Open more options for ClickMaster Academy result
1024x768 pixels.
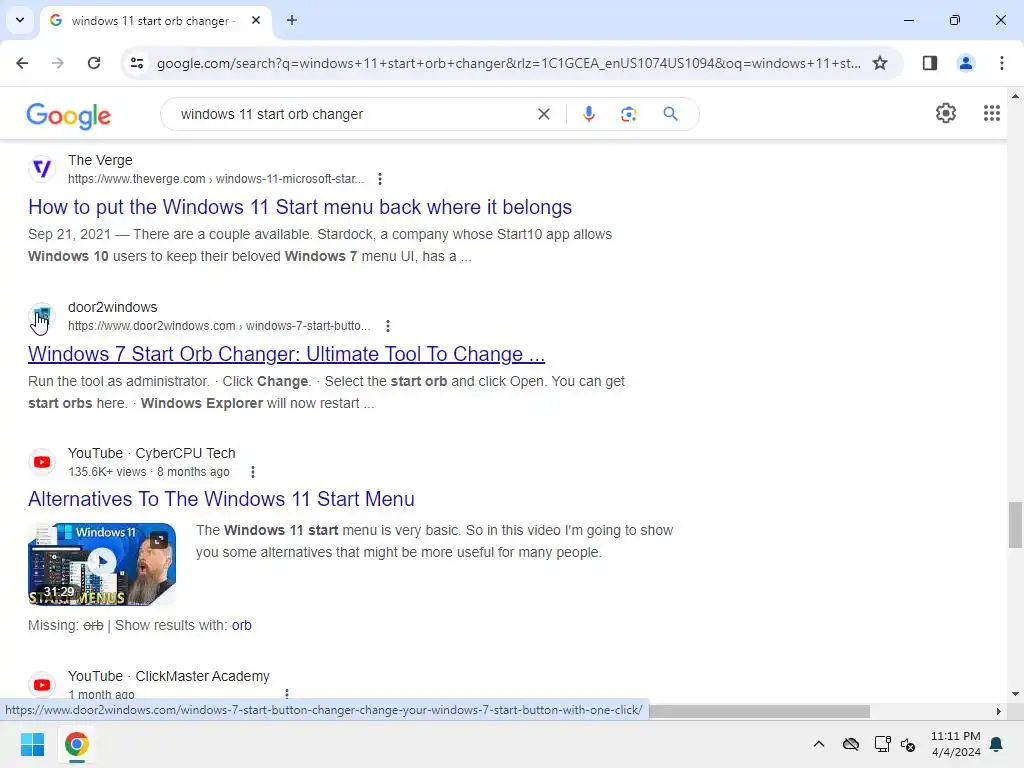click(287, 694)
